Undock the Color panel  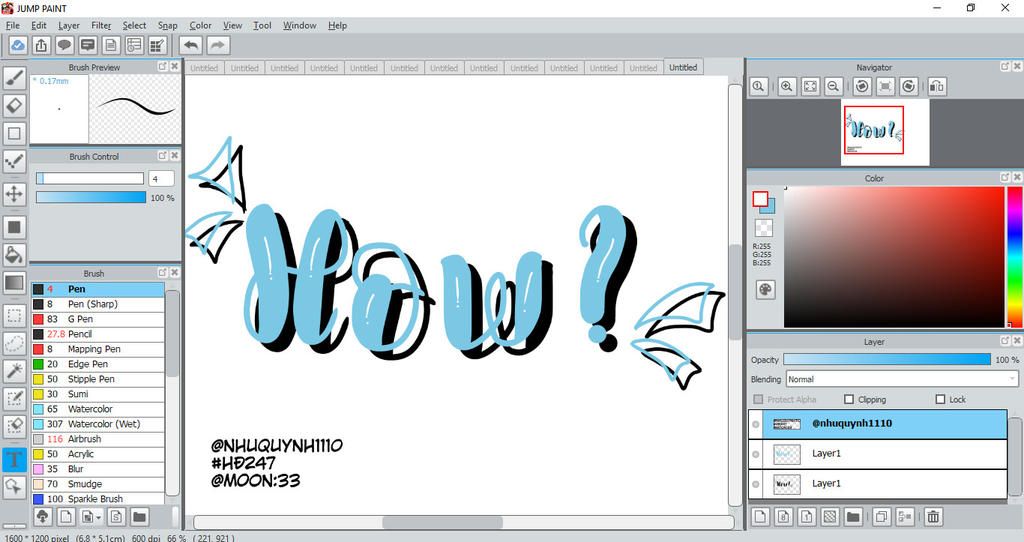(1005, 178)
